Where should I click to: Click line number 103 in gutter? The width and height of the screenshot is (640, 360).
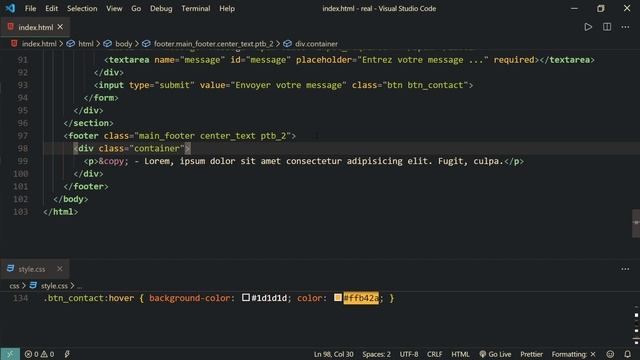coord(20,211)
